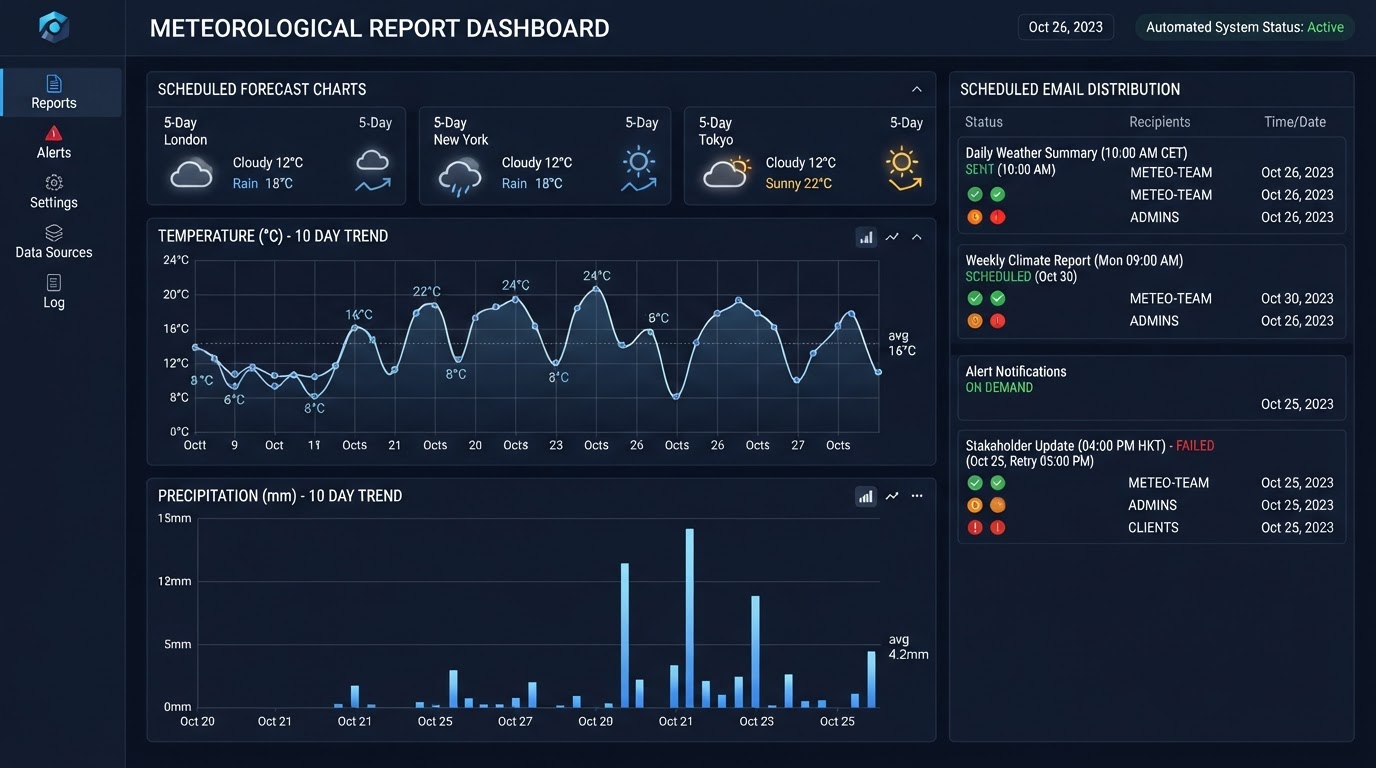This screenshot has height=768, width=1376.
Task: Switch temperature chart to bar view
Action: 866,237
